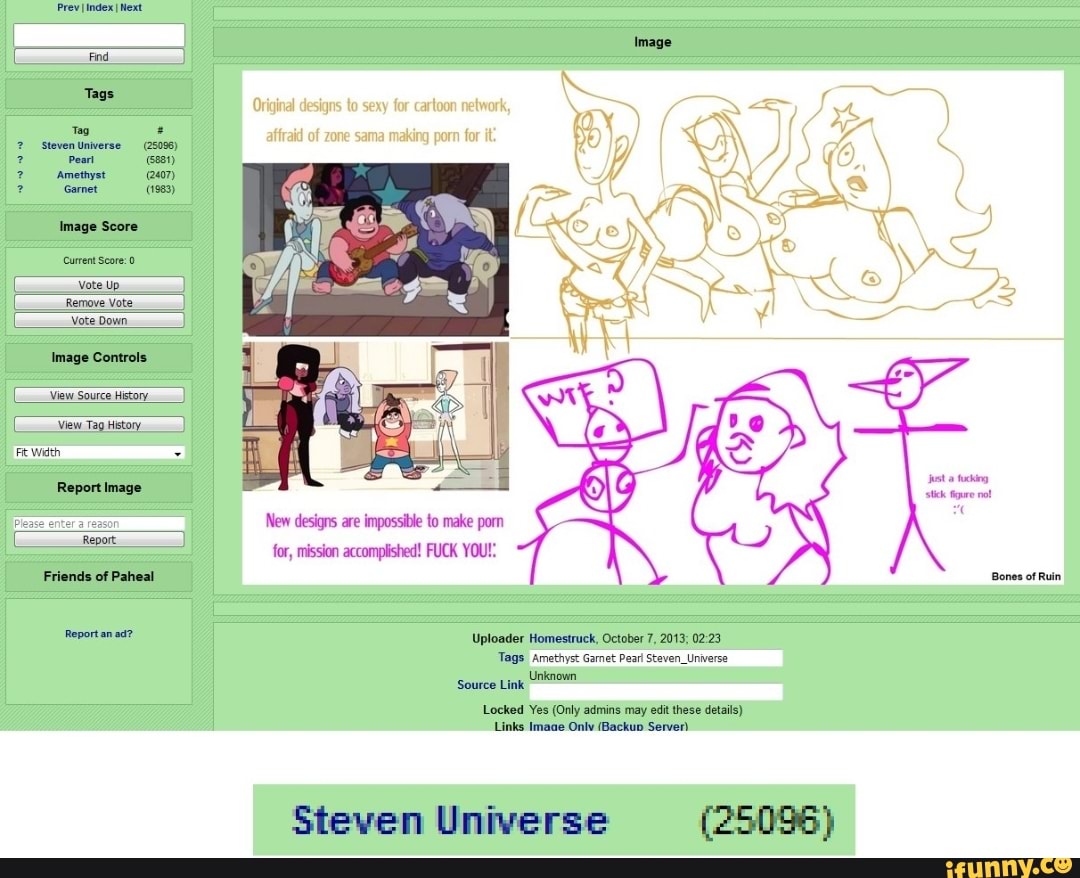The width and height of the screenshot is (1080, 878).
Task: Open View Tag History
Action: [99, 425]
